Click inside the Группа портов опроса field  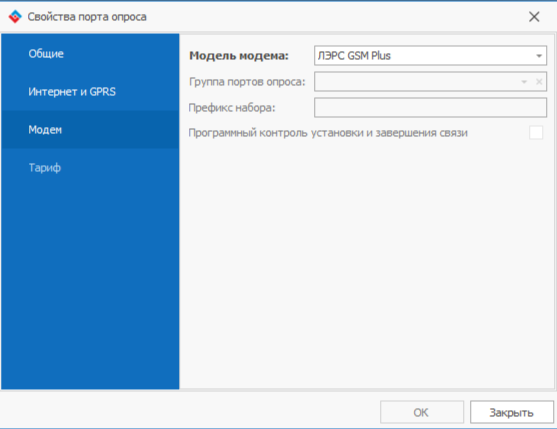[x=416, y=82]
